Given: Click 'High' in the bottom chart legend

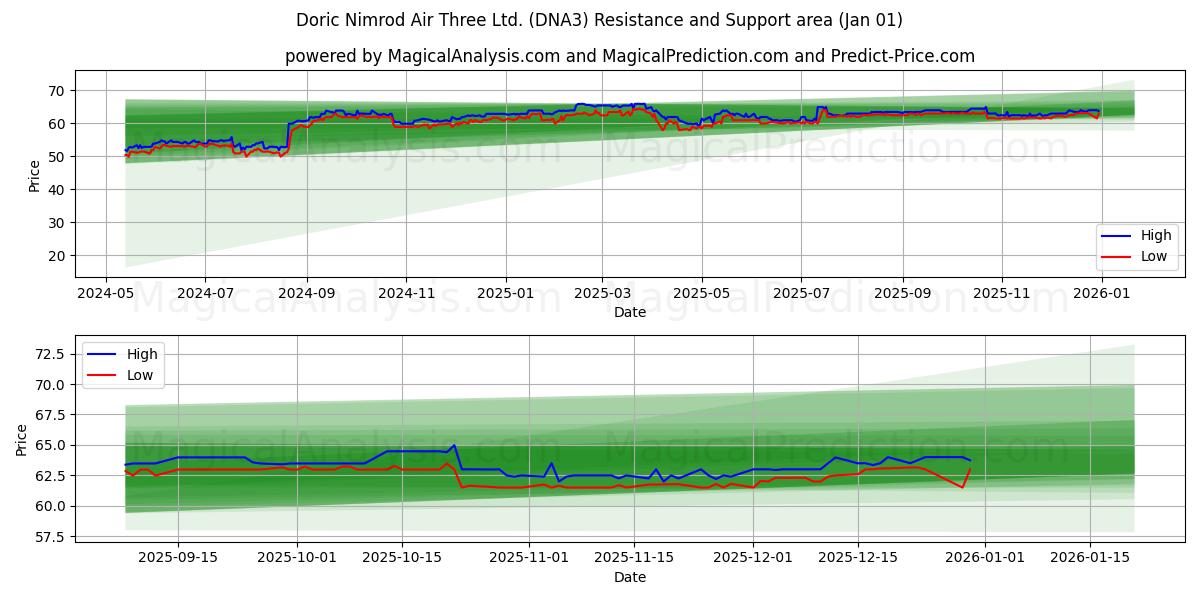Looking at the screenshot, I should point(141,354).
